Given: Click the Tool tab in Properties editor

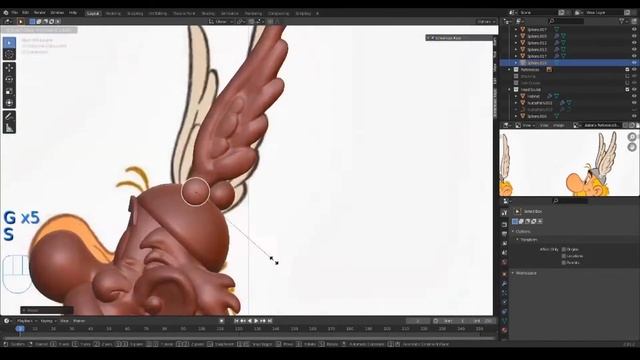Looking at the screenshot, I should [504, 212].
